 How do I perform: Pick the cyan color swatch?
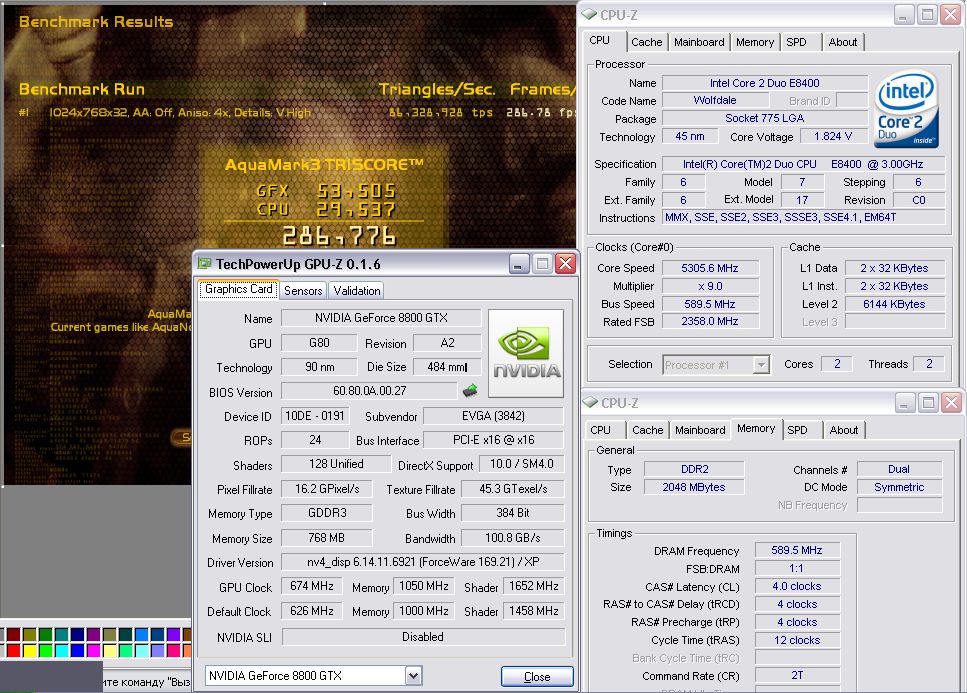pos(61,650)
